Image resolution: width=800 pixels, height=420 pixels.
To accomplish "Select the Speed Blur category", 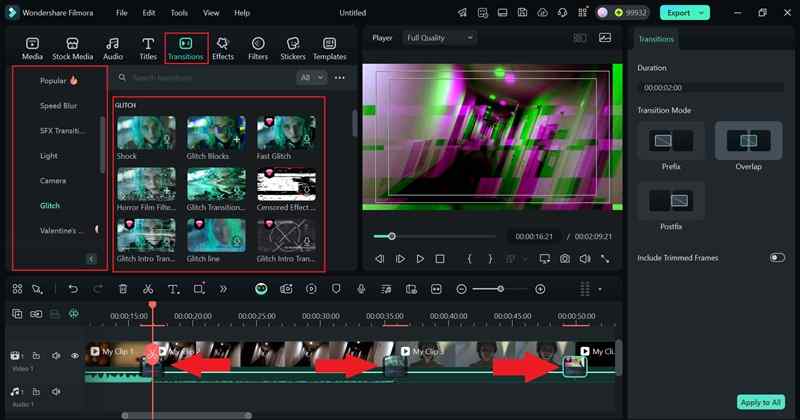I will 58,106.
